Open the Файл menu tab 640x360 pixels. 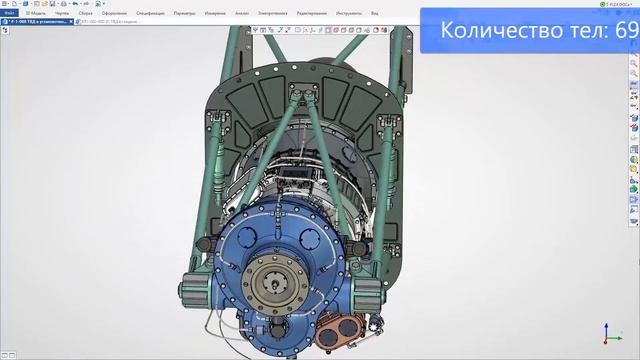(9, 13)
